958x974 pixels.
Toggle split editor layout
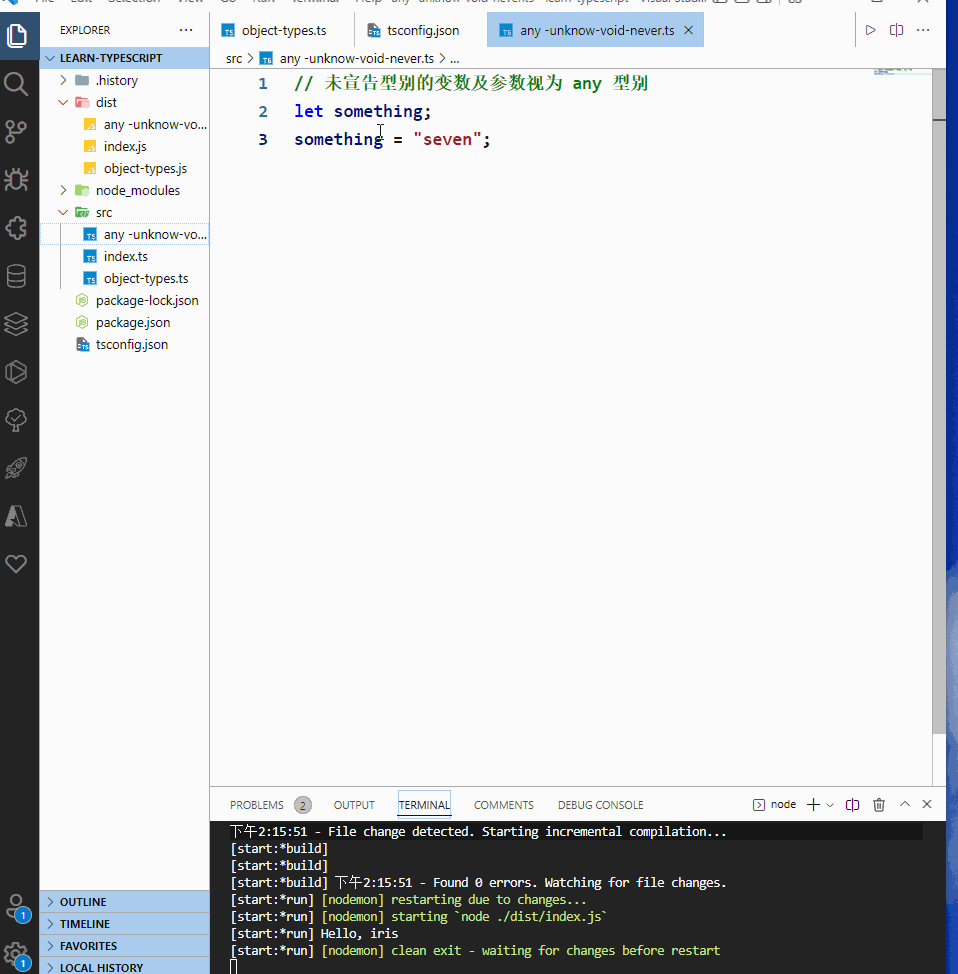[x=896, y=30]
